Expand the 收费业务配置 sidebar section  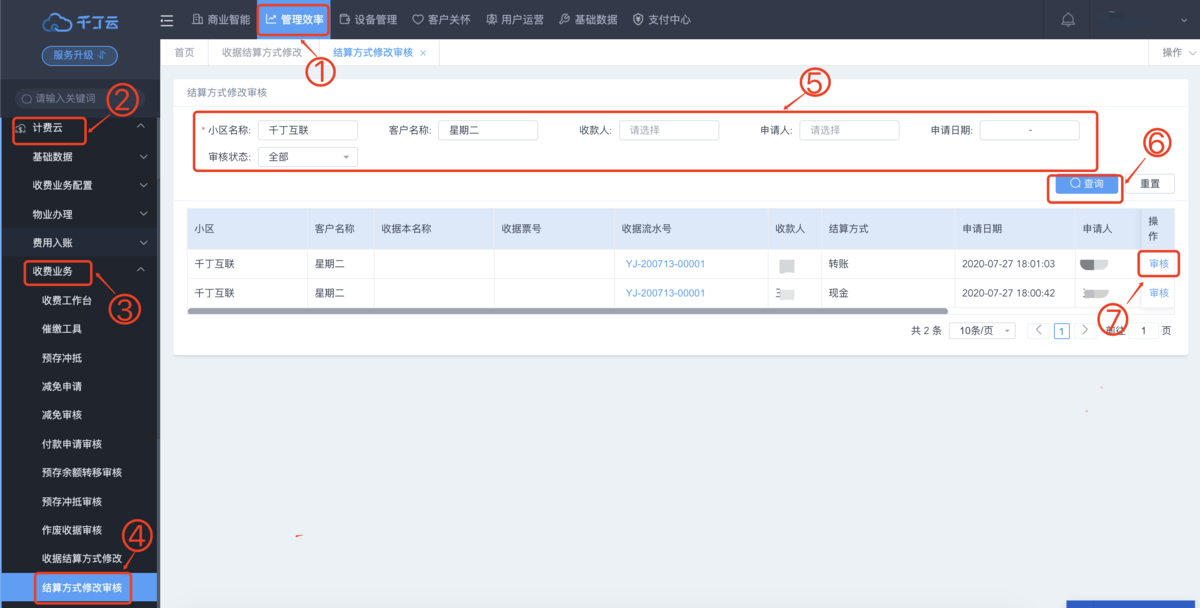[x=79, y=186]
